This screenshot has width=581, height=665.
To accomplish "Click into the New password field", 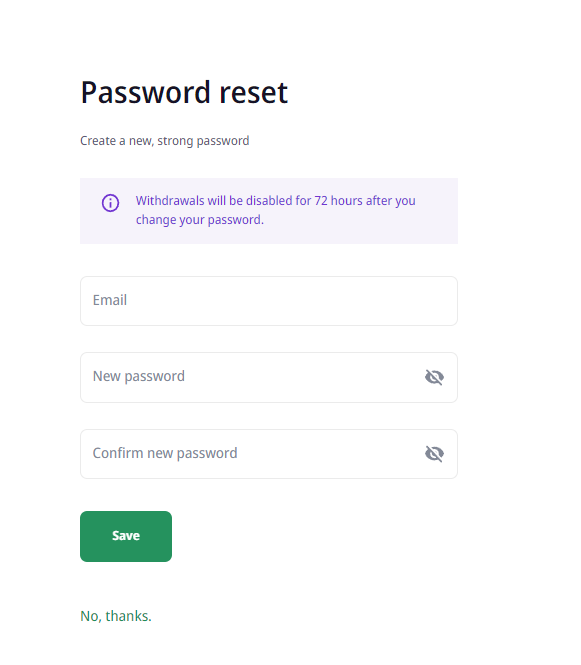I will [x=269, y=377].
